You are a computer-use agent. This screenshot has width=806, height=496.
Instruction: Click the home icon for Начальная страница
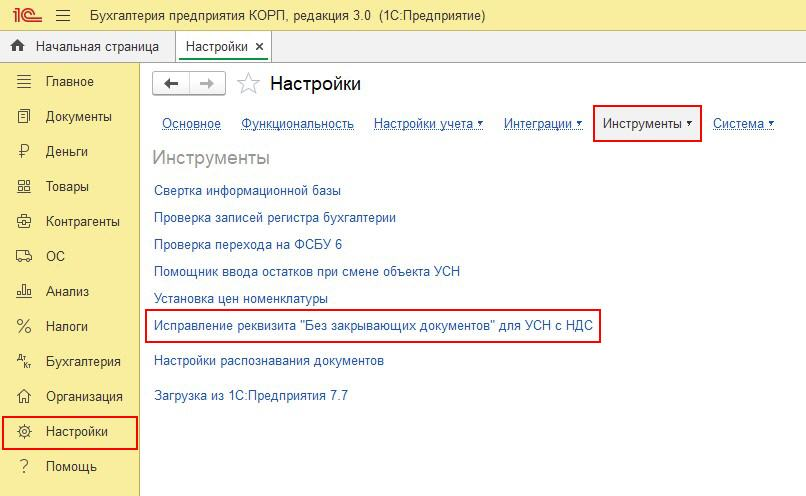tap(17, 46)
